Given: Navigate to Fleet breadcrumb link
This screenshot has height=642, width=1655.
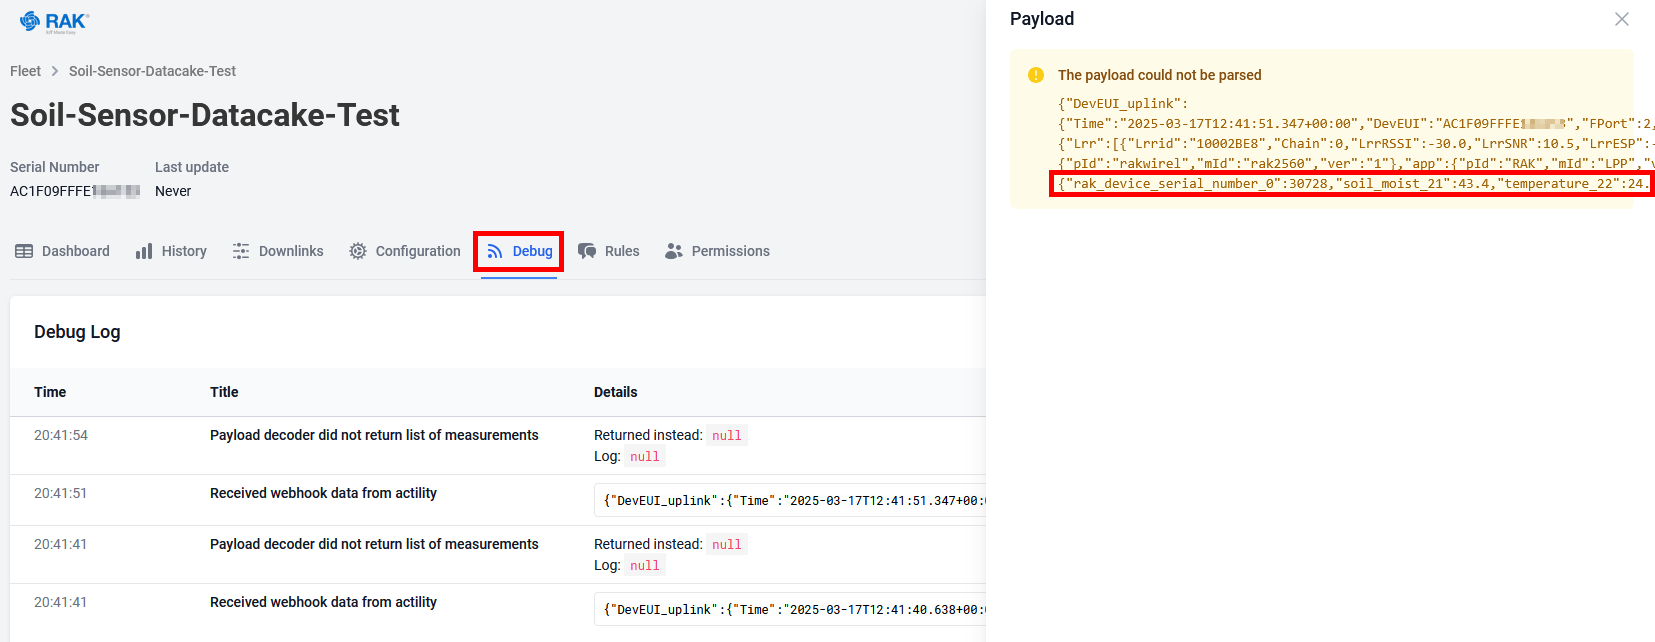Looking at the screenshot, I should coord(25,71).
